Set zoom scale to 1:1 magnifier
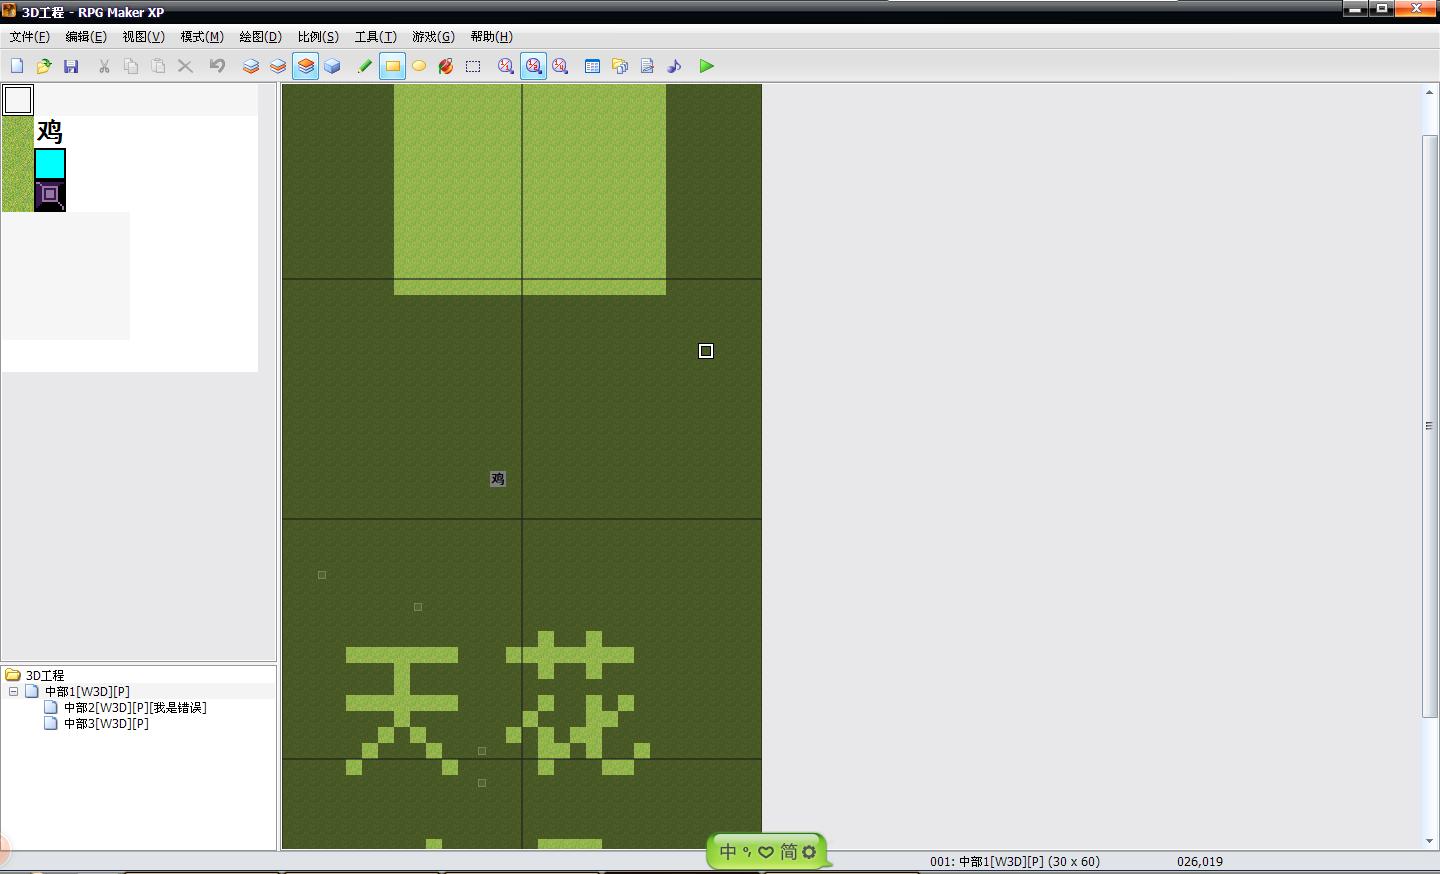 (x=506, y=66)
